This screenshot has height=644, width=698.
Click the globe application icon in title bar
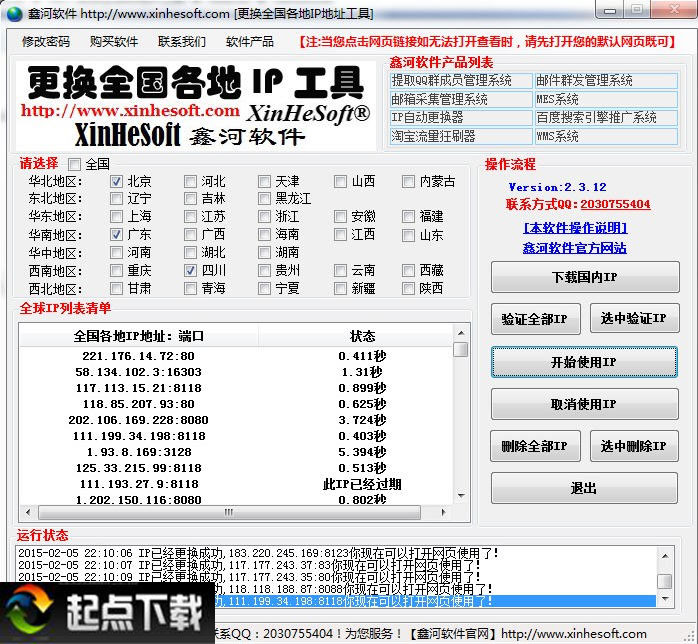(x=14, y=14)
